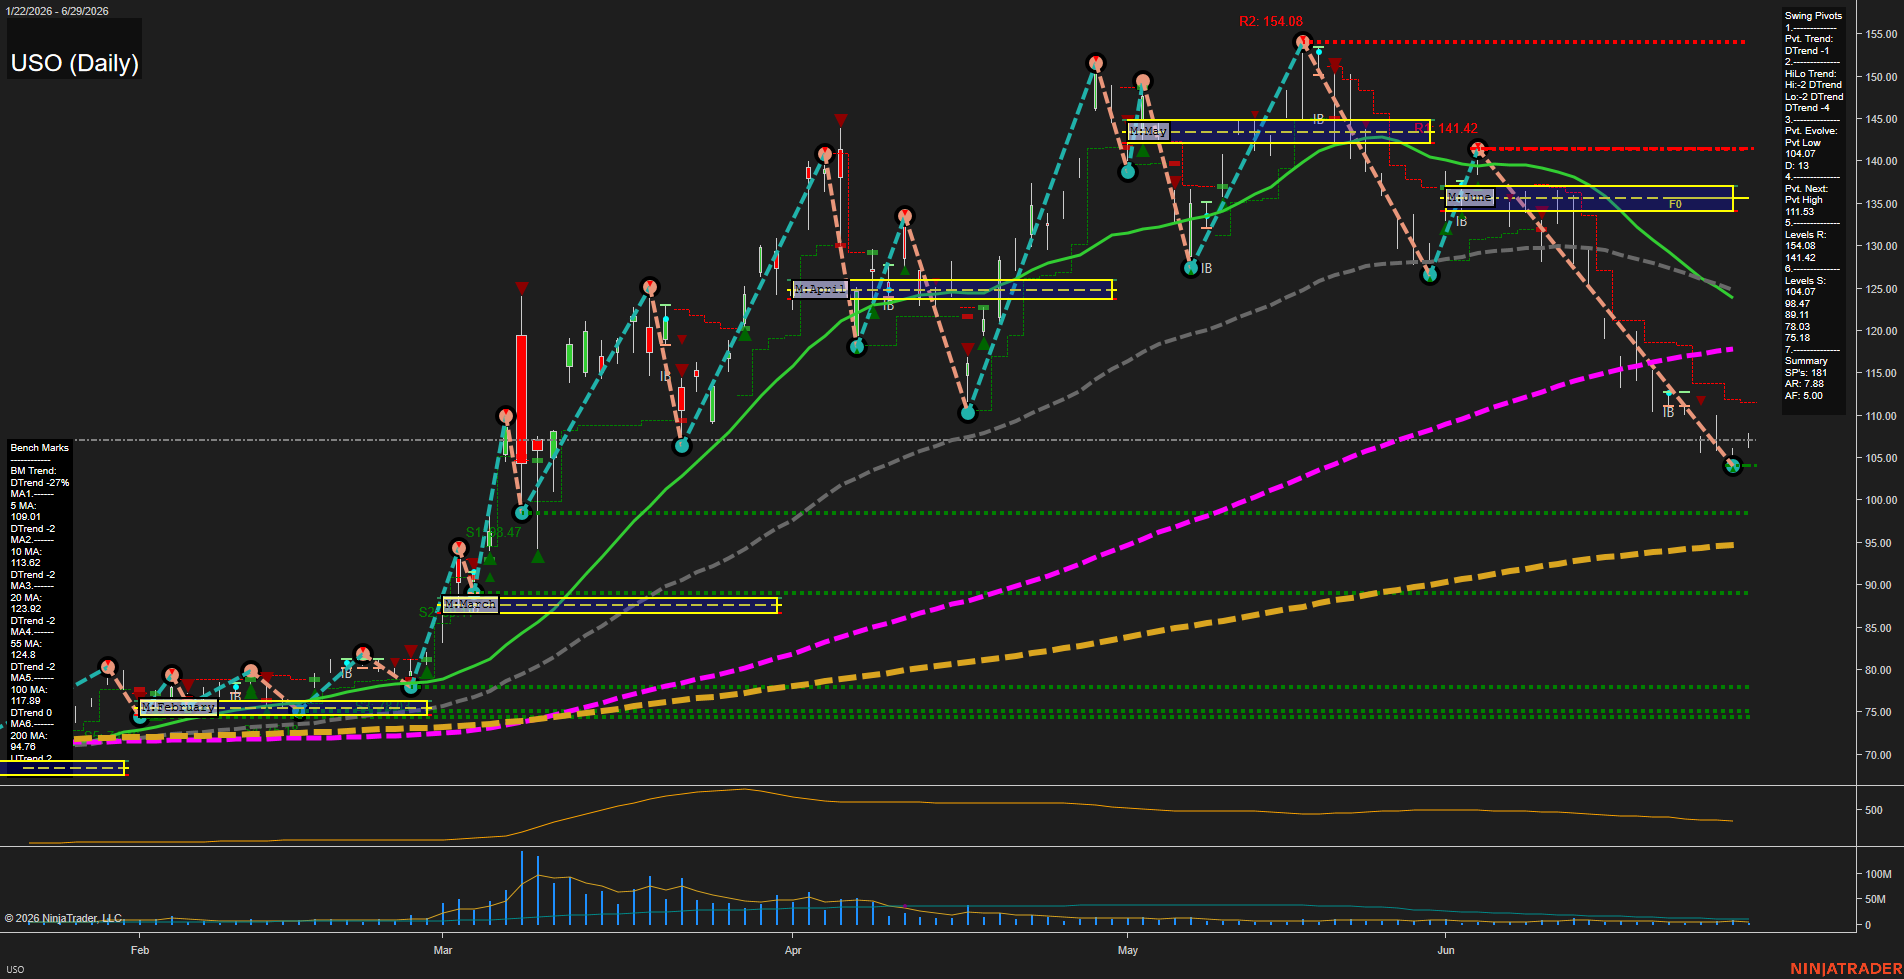Screen dimensions: 1904x979
Task: Click the 5 MA: entry in Bench Marks
Action: click(23, 506)
